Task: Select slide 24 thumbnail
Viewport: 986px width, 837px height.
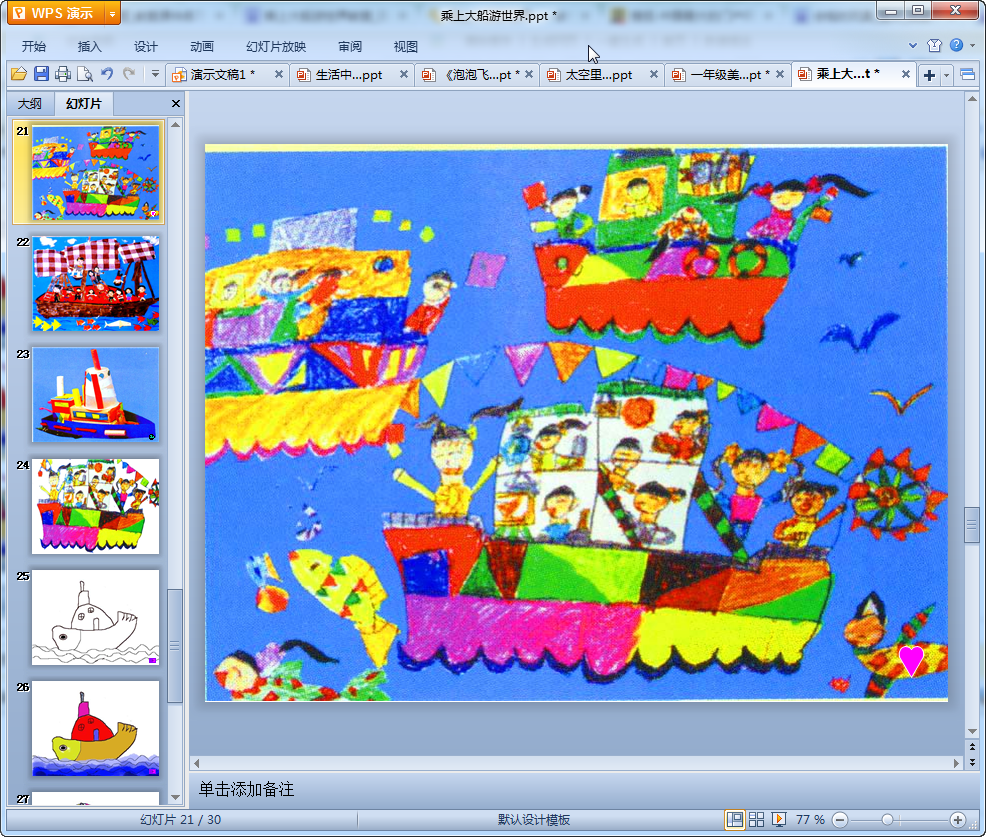Action: pyautogui.click(x=96, y=506)
